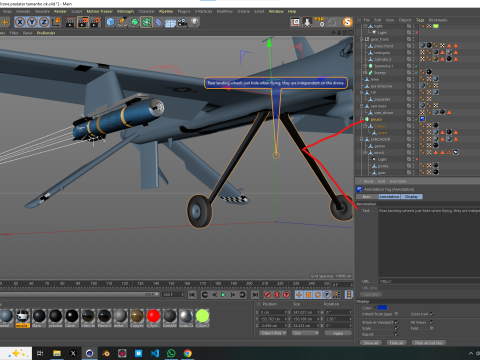The width and height of the screenshot is (480, 360).
Task: Click the Visit URL button
Action: pyautogui.click(x=371, y=295)
